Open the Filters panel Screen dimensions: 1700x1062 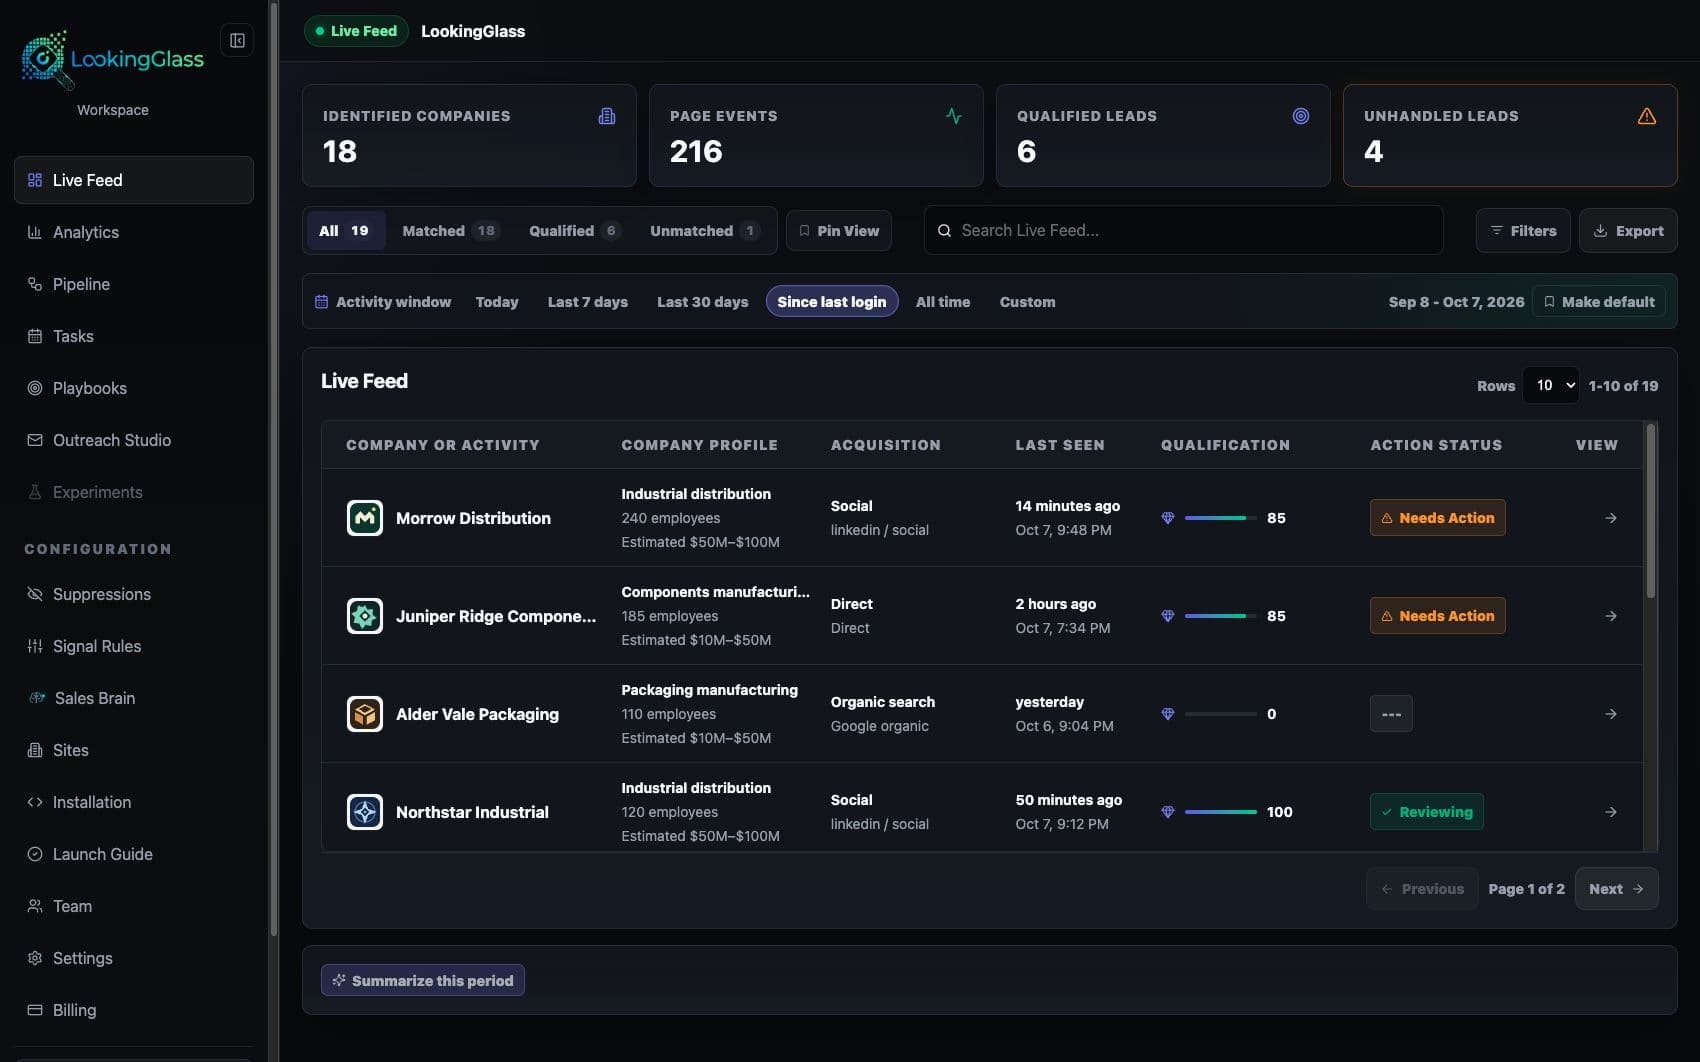(1523, 231)
